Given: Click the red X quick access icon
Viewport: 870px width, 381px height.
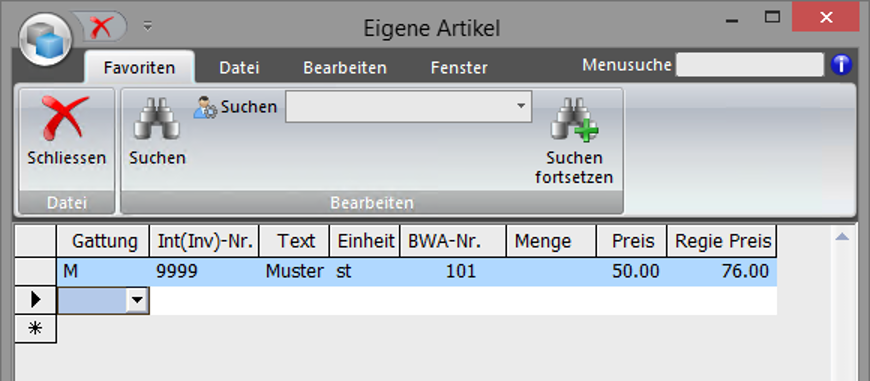Looking at the screenshot, I should point(102,26).
